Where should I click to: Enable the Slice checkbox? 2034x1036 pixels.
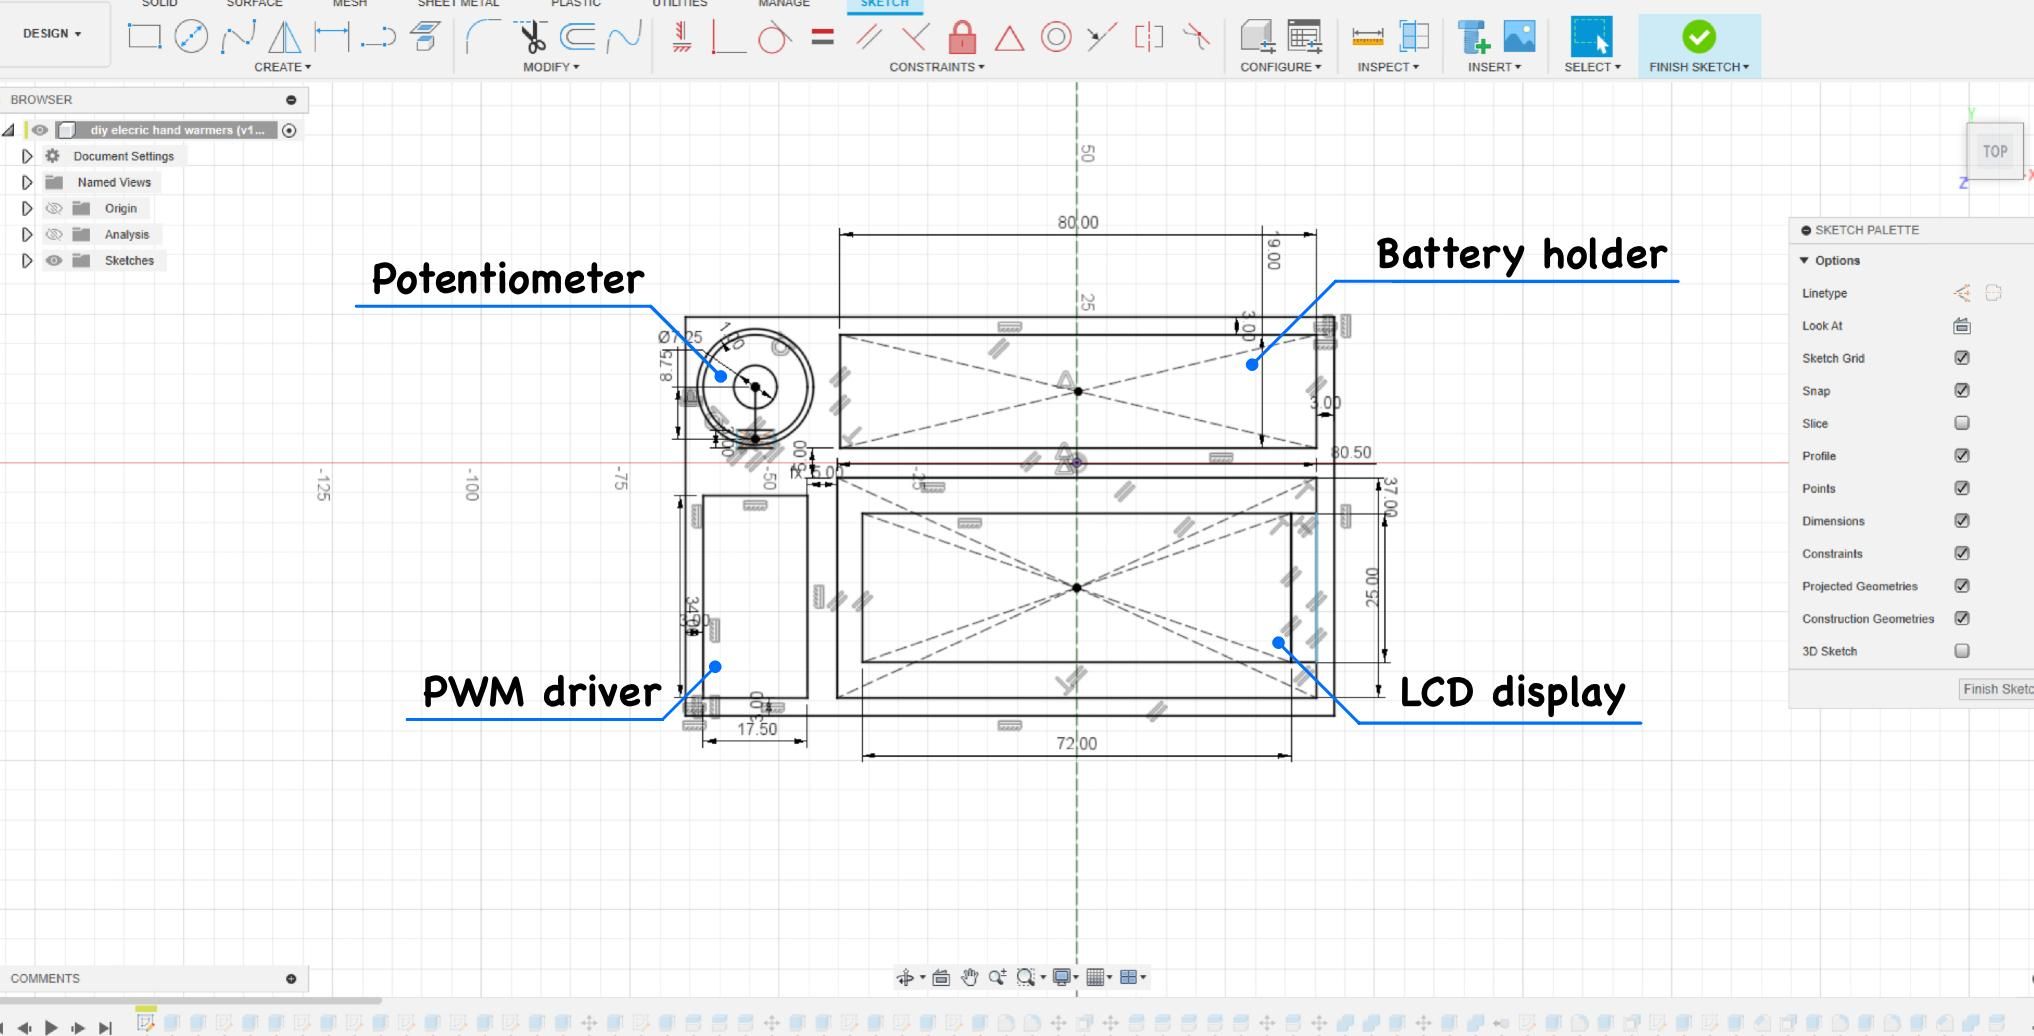tap(1962, 423)
